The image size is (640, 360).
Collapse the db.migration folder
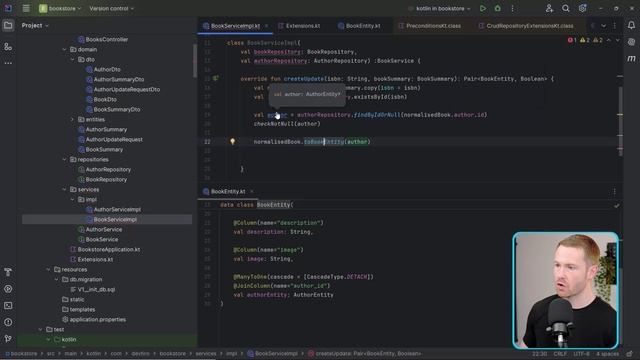56,280
